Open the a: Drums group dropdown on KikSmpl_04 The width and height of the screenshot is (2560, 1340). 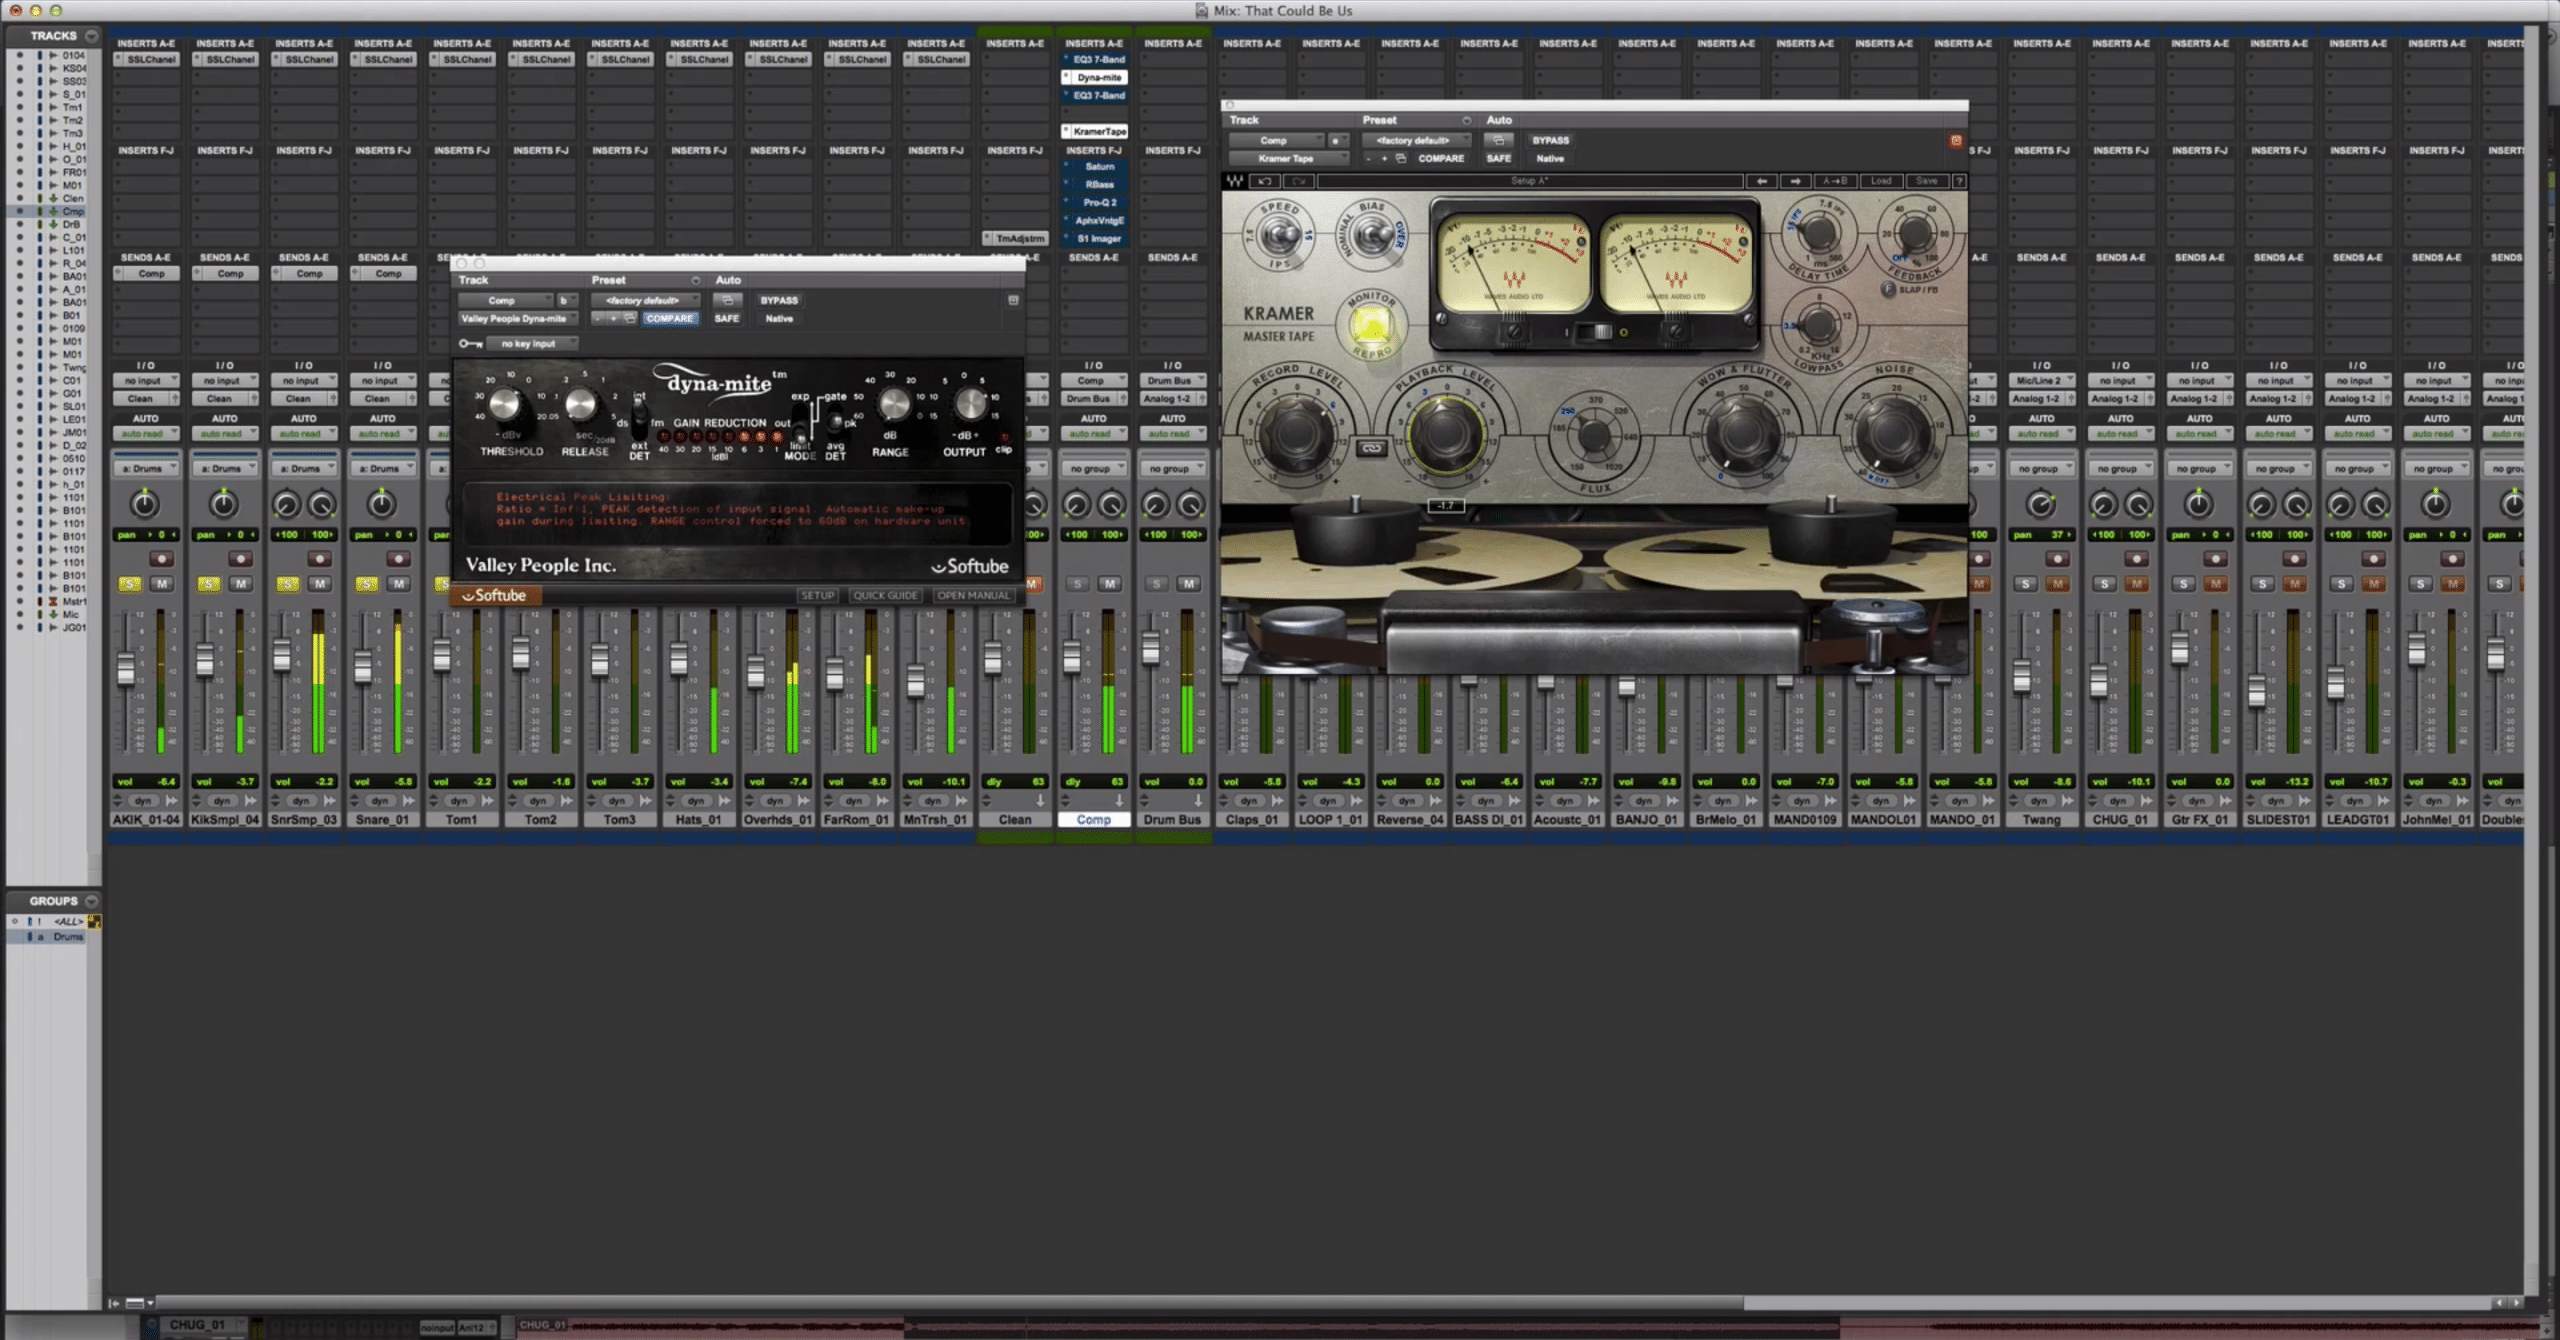pos(225,468)
